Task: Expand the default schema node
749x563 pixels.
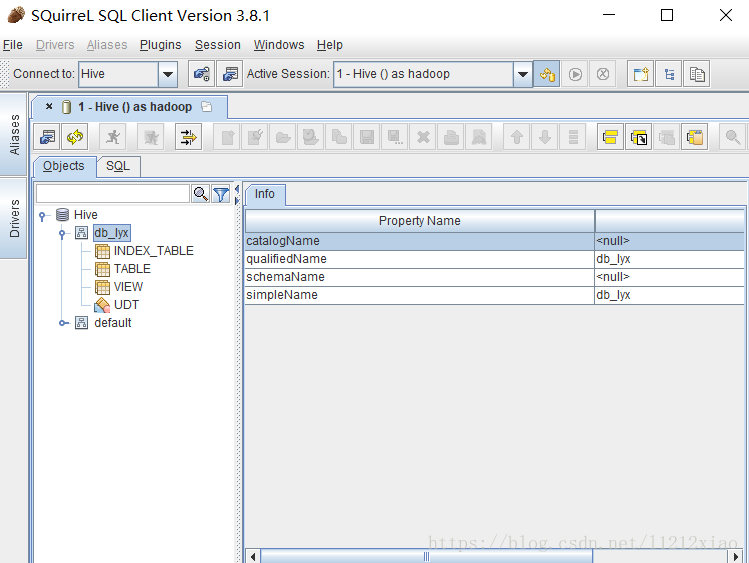Action: [63, 323]
